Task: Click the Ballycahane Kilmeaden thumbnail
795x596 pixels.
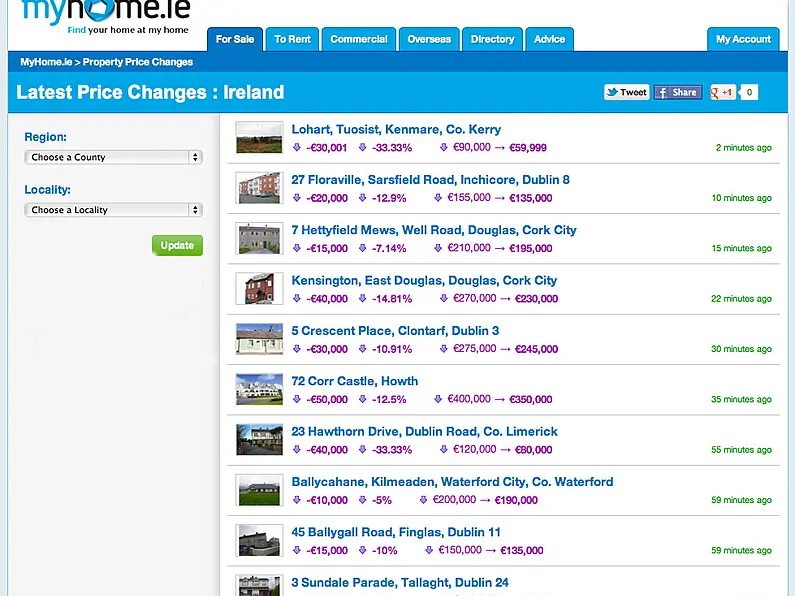Action: tap(259, 490)
